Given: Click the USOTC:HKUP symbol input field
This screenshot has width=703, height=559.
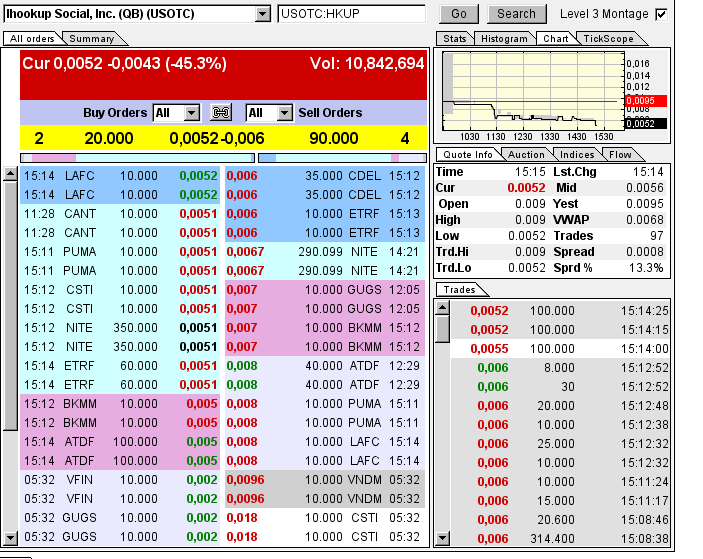Looking at the screenshot, I should click(x=353, y=14).
